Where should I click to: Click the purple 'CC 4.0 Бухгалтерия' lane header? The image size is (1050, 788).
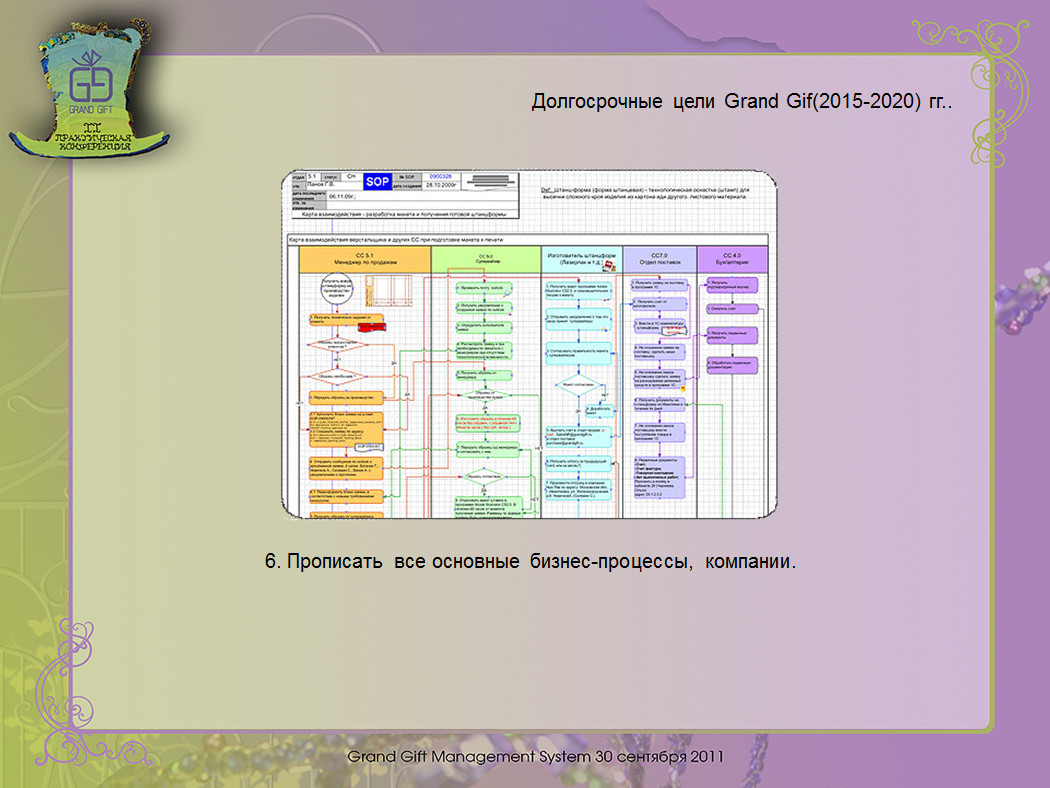pyautogui.click(x=732, y=259)
